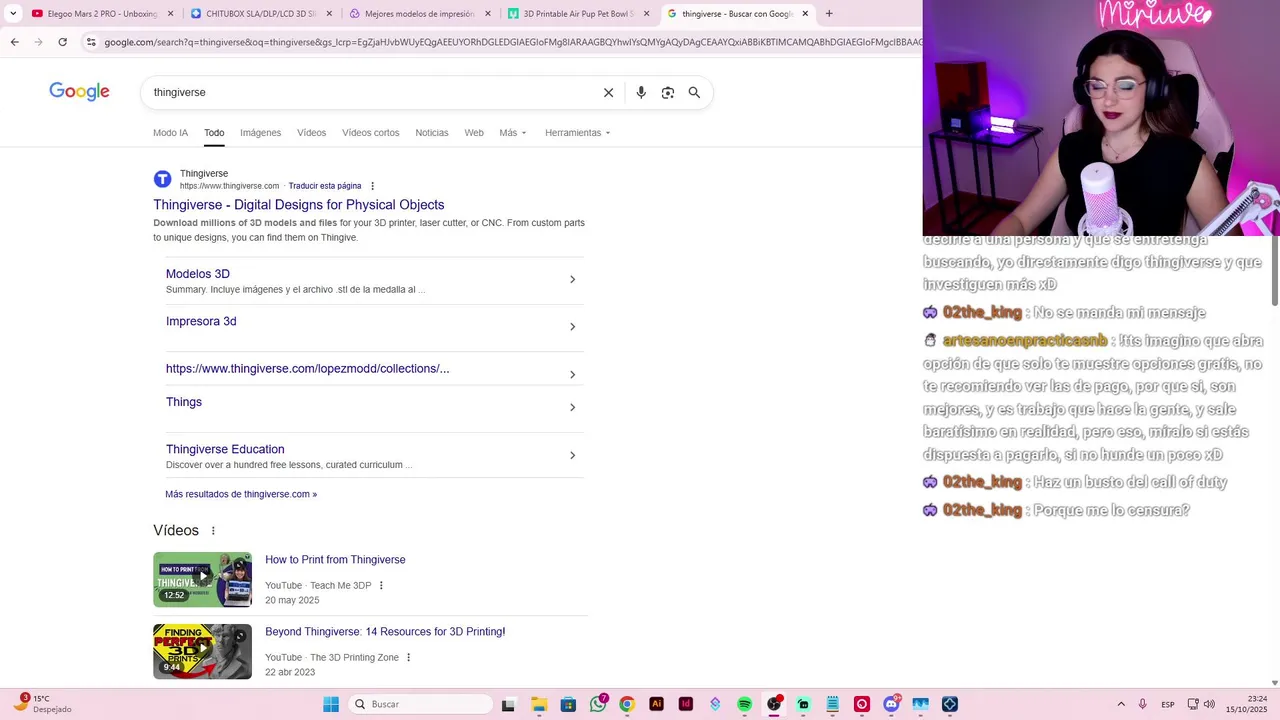This screenshot has height=720, width=1280.
Task: Launch Adobe InDesign from taskbar
Action: pyautogui.click(x=686, y=704)
